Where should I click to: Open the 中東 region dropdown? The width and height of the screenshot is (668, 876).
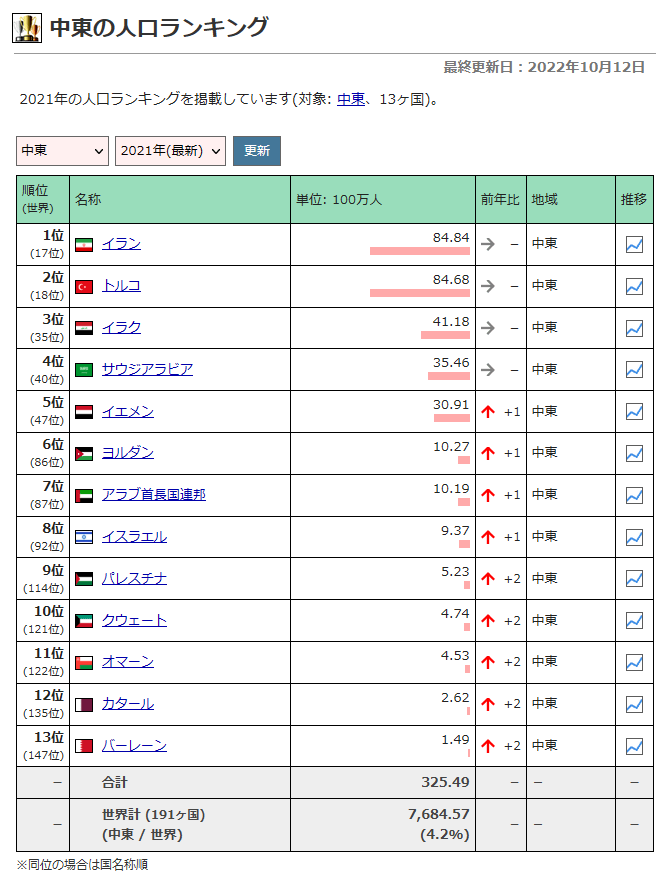click(62, 151)
